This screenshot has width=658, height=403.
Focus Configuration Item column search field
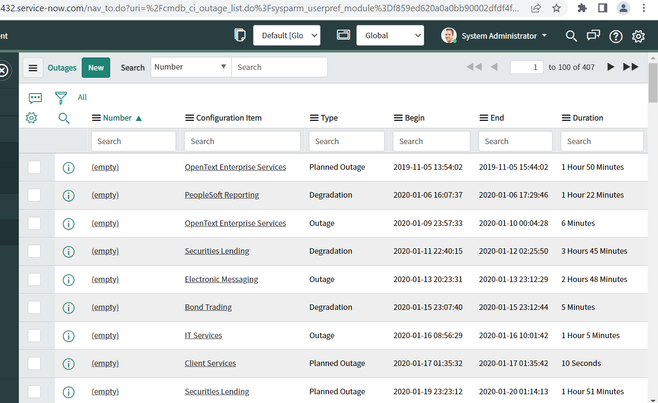242,141
